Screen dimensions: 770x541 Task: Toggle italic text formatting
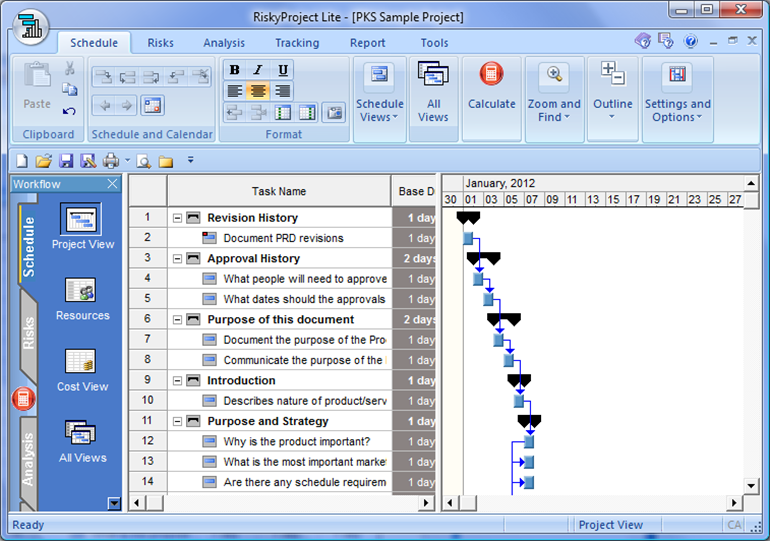[x=258, y=70]
